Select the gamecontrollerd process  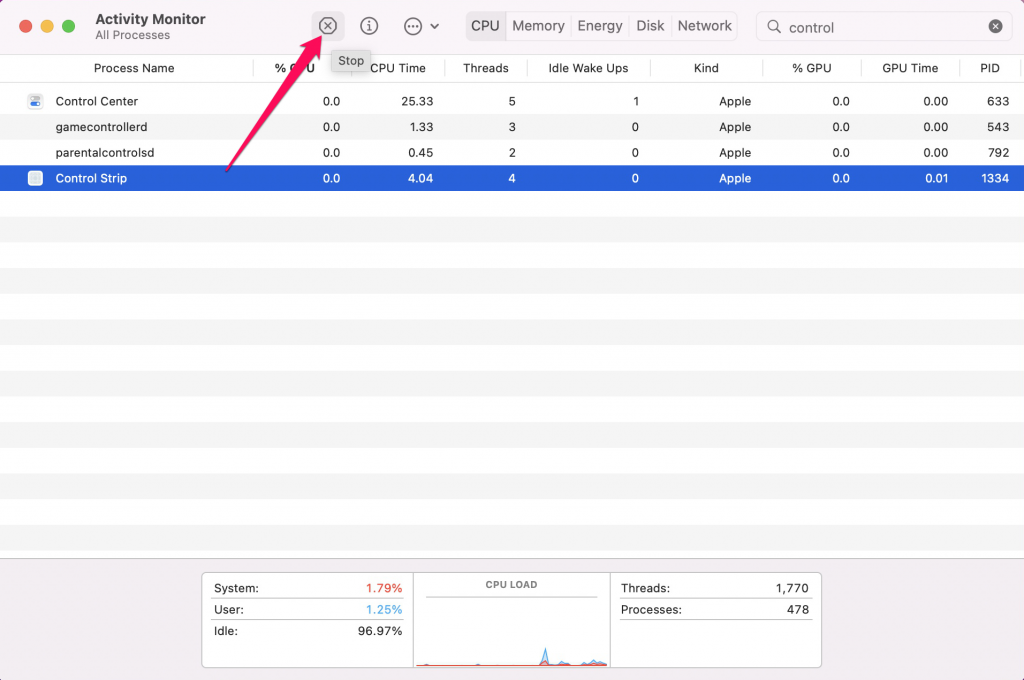click(x=101, y=127)
